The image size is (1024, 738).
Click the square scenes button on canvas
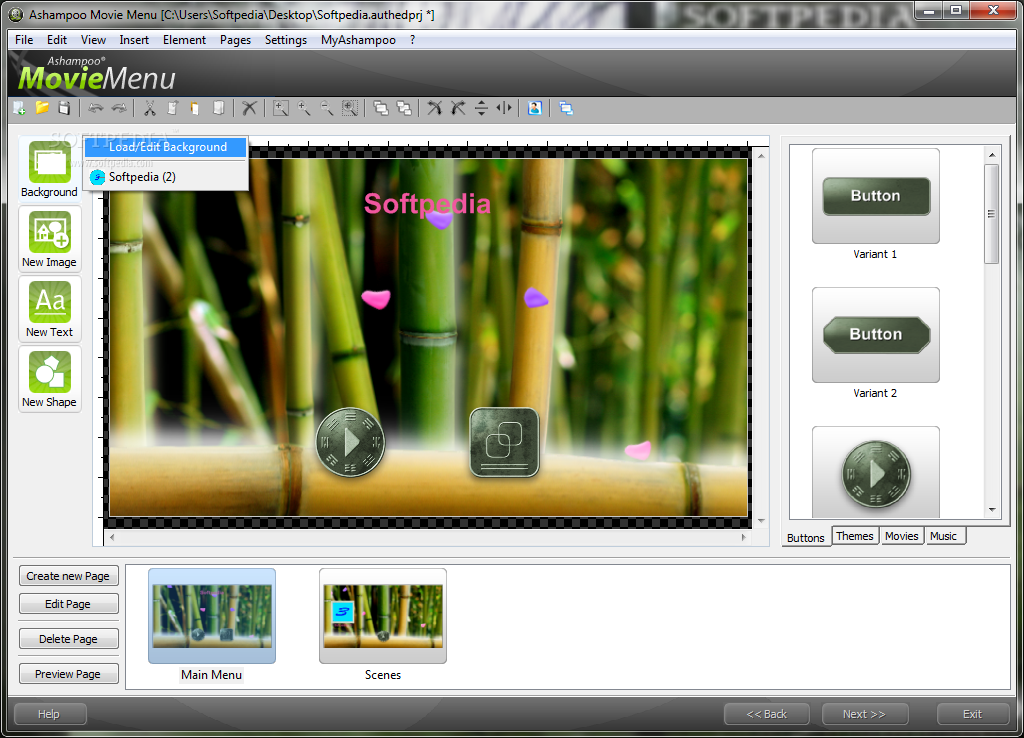click(x=504, y=442)
